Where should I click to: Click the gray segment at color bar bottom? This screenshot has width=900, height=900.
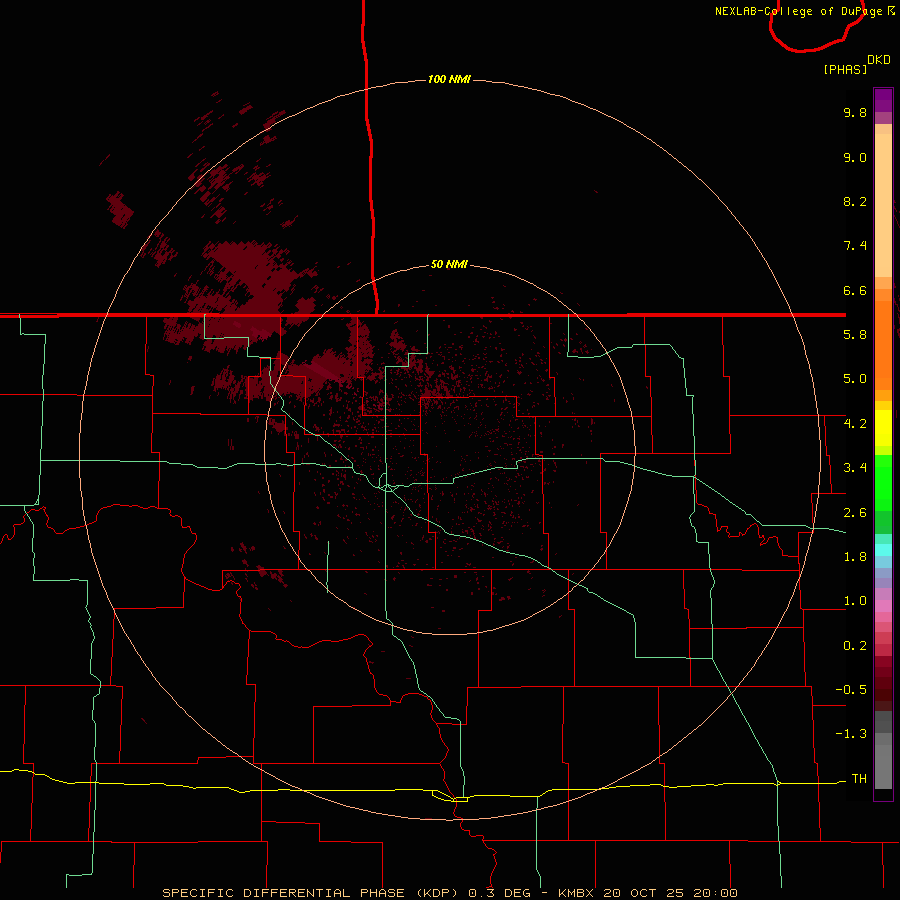pyautogui.click(x=883, y=766)
